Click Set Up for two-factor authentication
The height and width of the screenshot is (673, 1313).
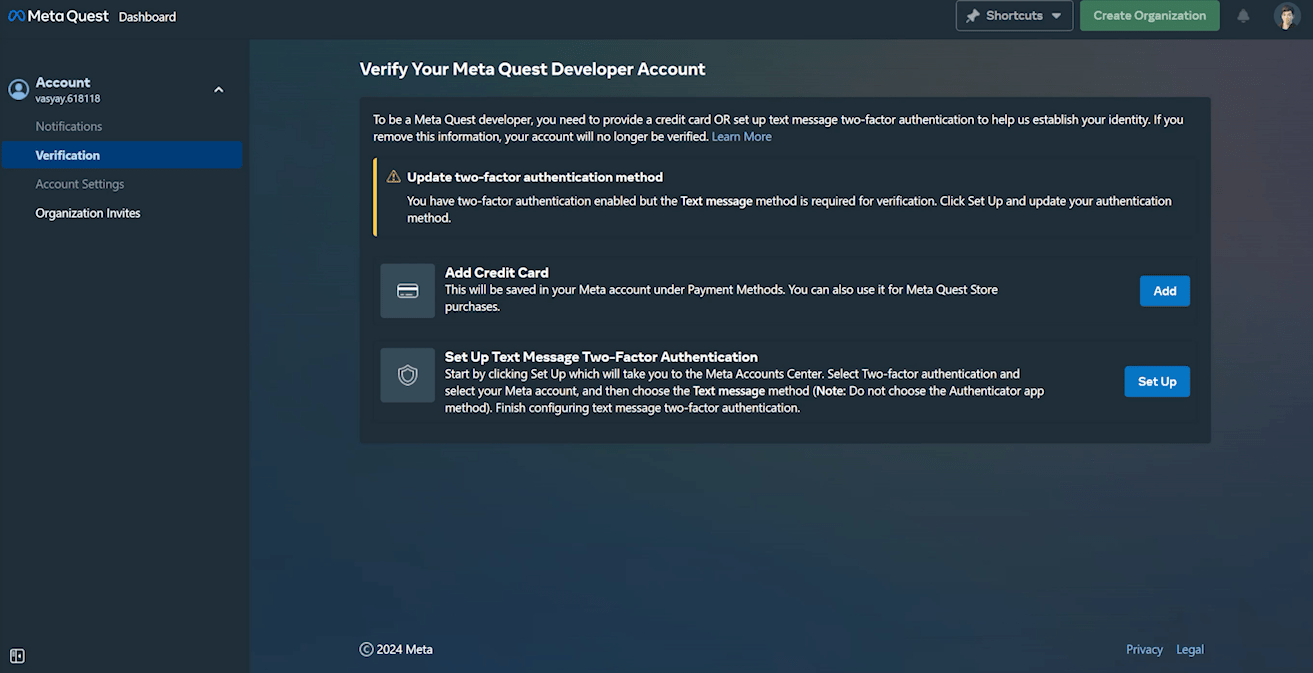[1156, 382]
